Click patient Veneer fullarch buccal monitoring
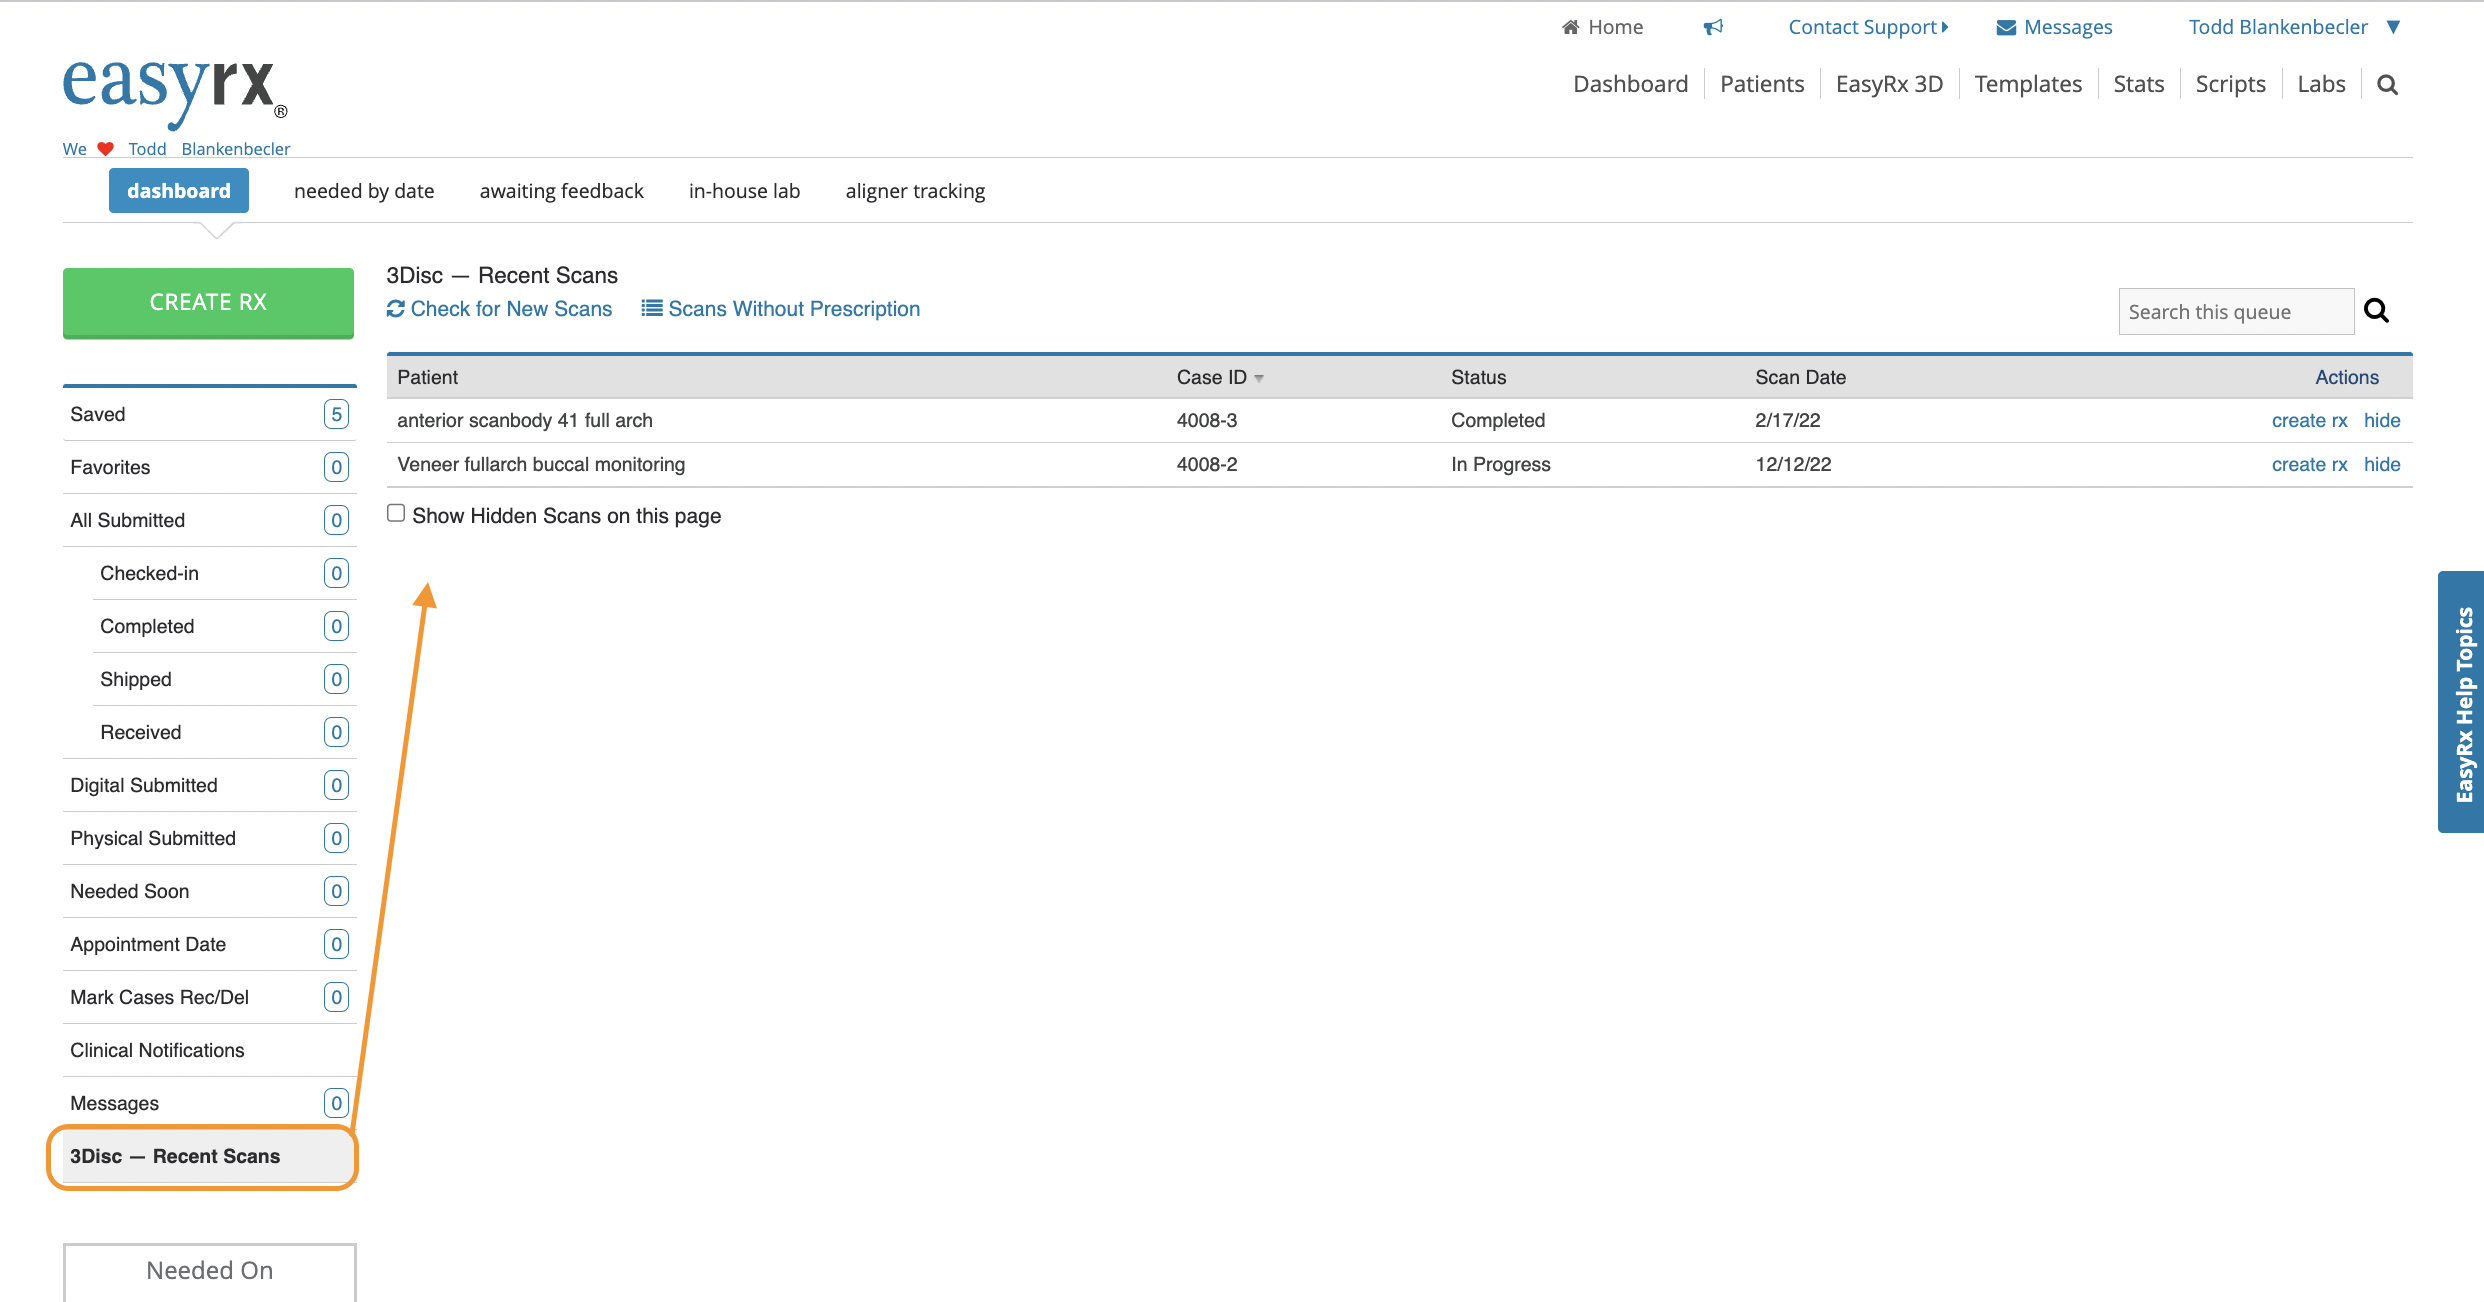 pyautogui.click(x=541, y=465)
